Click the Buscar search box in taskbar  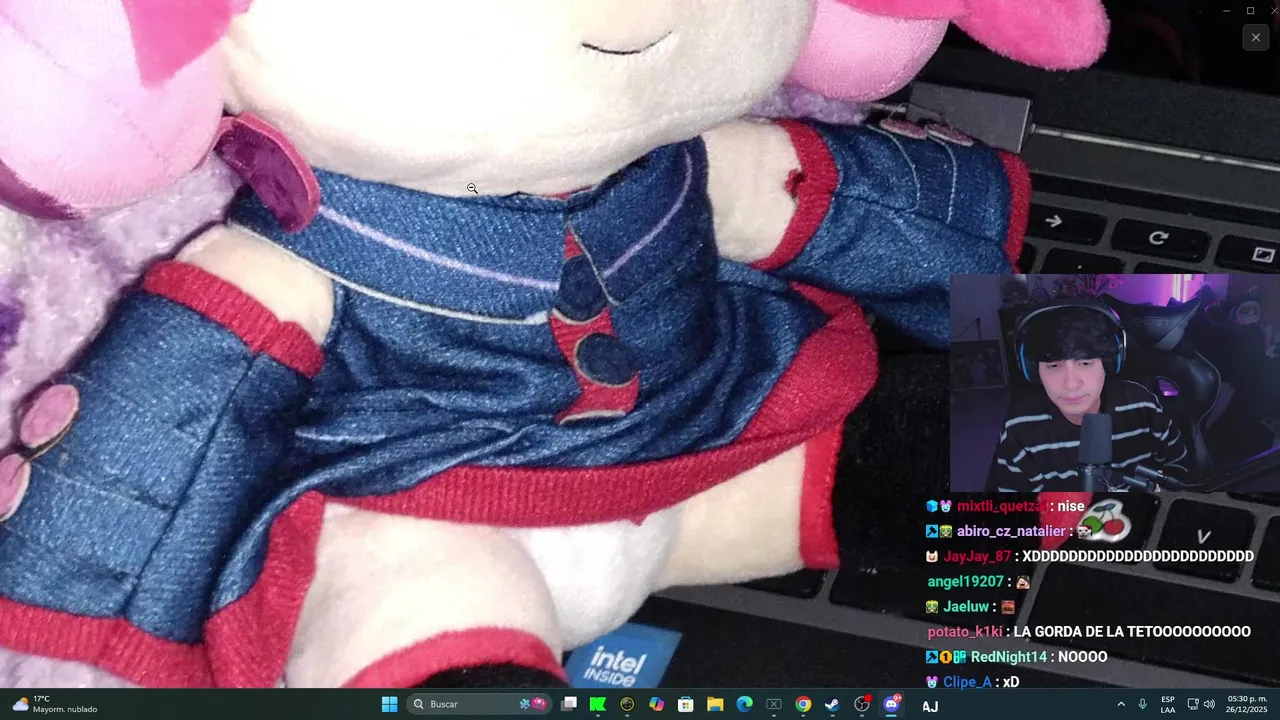coord(479,704)
